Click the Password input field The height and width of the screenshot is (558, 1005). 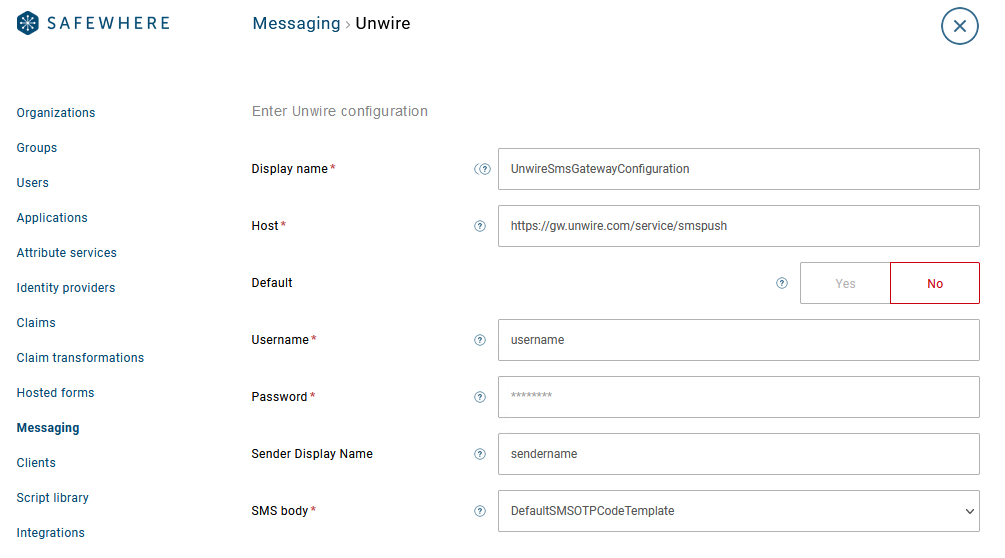[x=738, y=397]
